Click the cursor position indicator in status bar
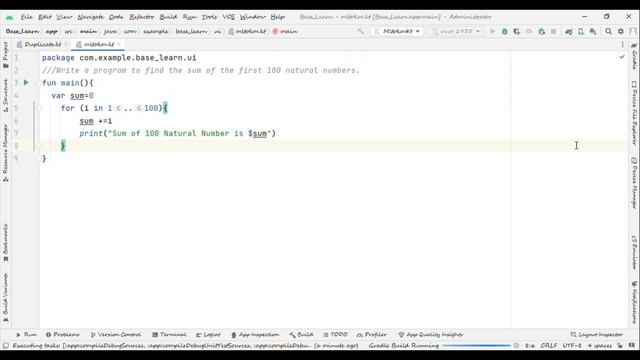The image size is (640, 360). [530, 346]
